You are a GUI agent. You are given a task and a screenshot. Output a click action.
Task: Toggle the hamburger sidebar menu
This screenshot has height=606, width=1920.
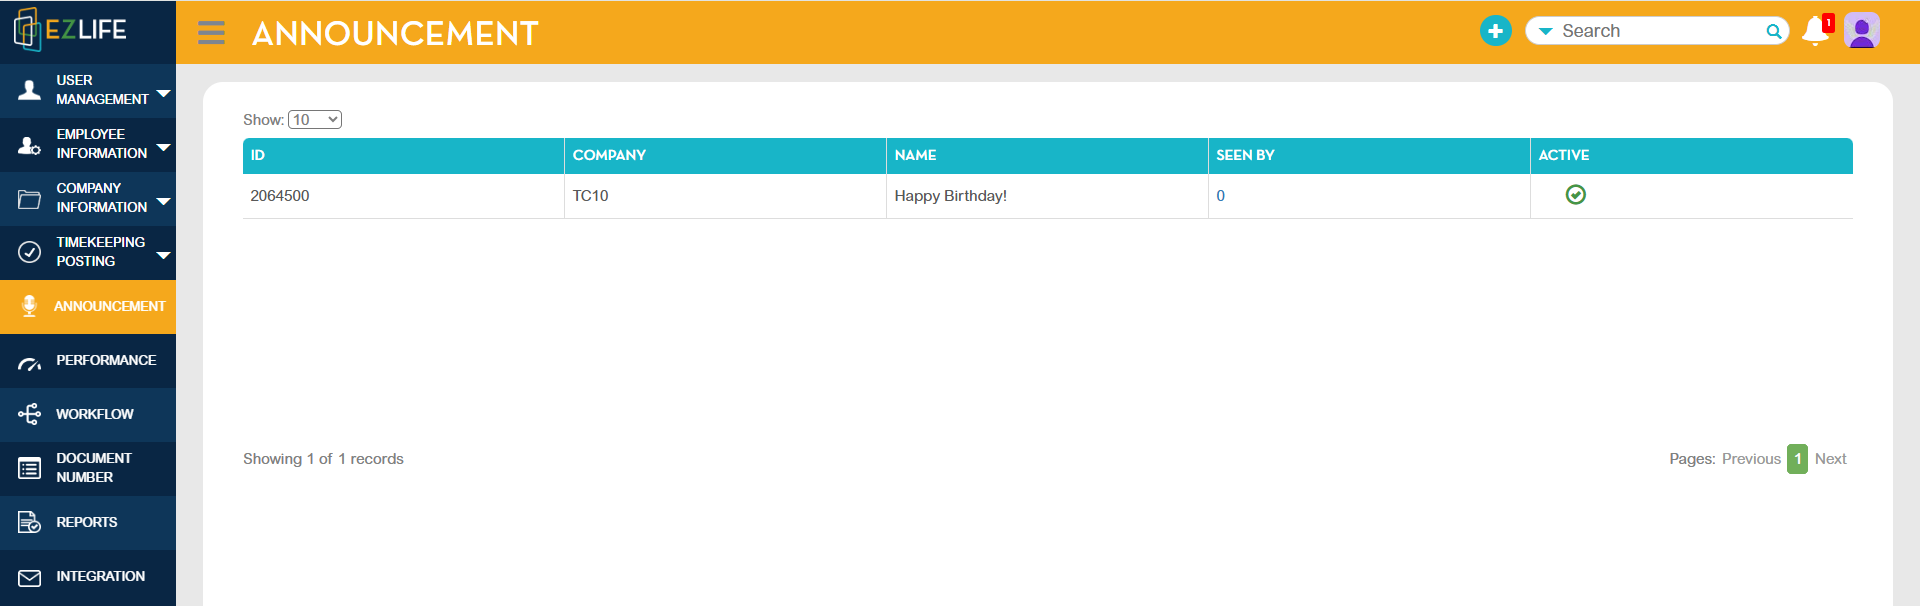pyautogui.click(x=211, y=33)
